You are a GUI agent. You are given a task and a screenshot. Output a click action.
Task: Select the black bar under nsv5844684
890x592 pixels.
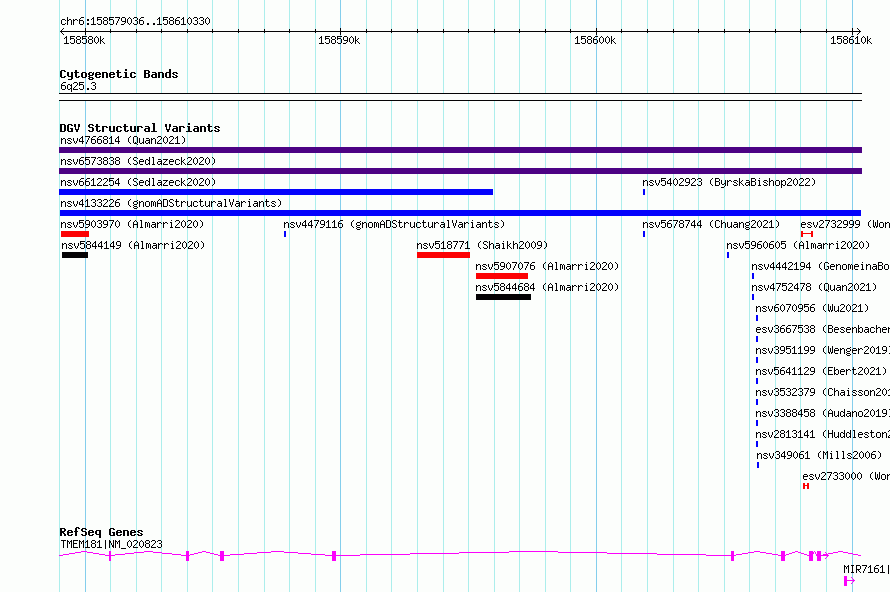(503, 297)
